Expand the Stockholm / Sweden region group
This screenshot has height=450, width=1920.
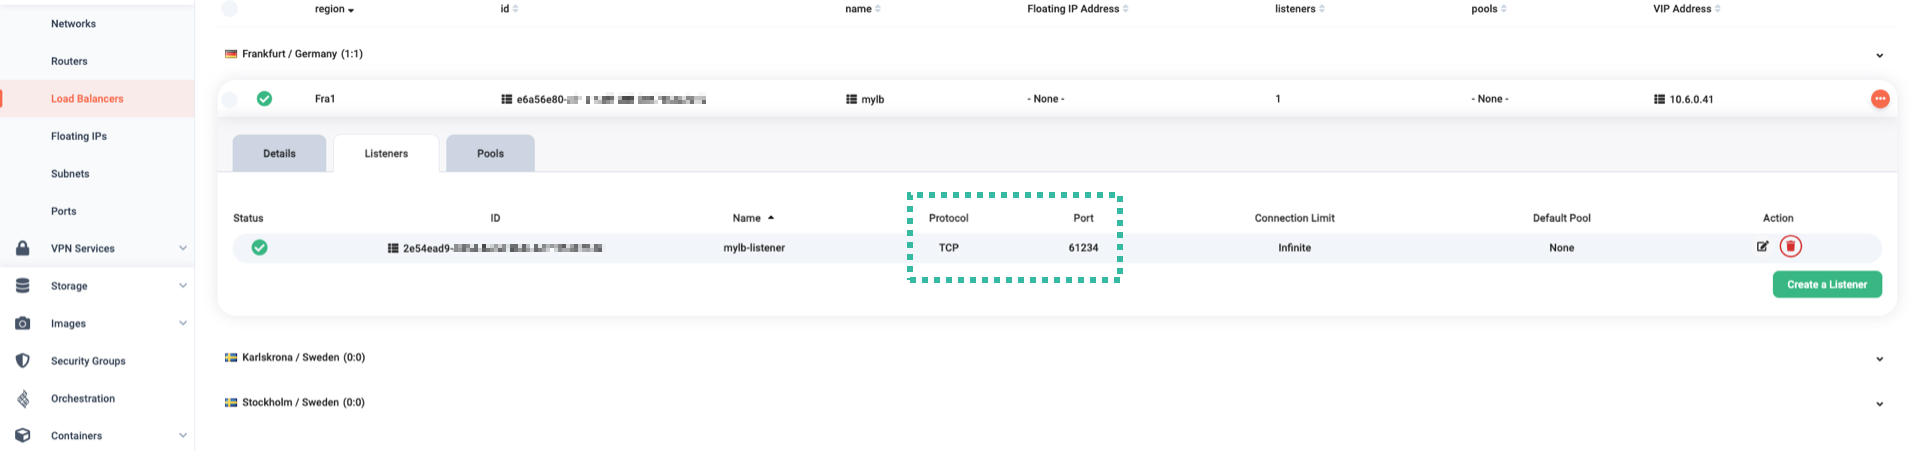(x=1880, y=404)
